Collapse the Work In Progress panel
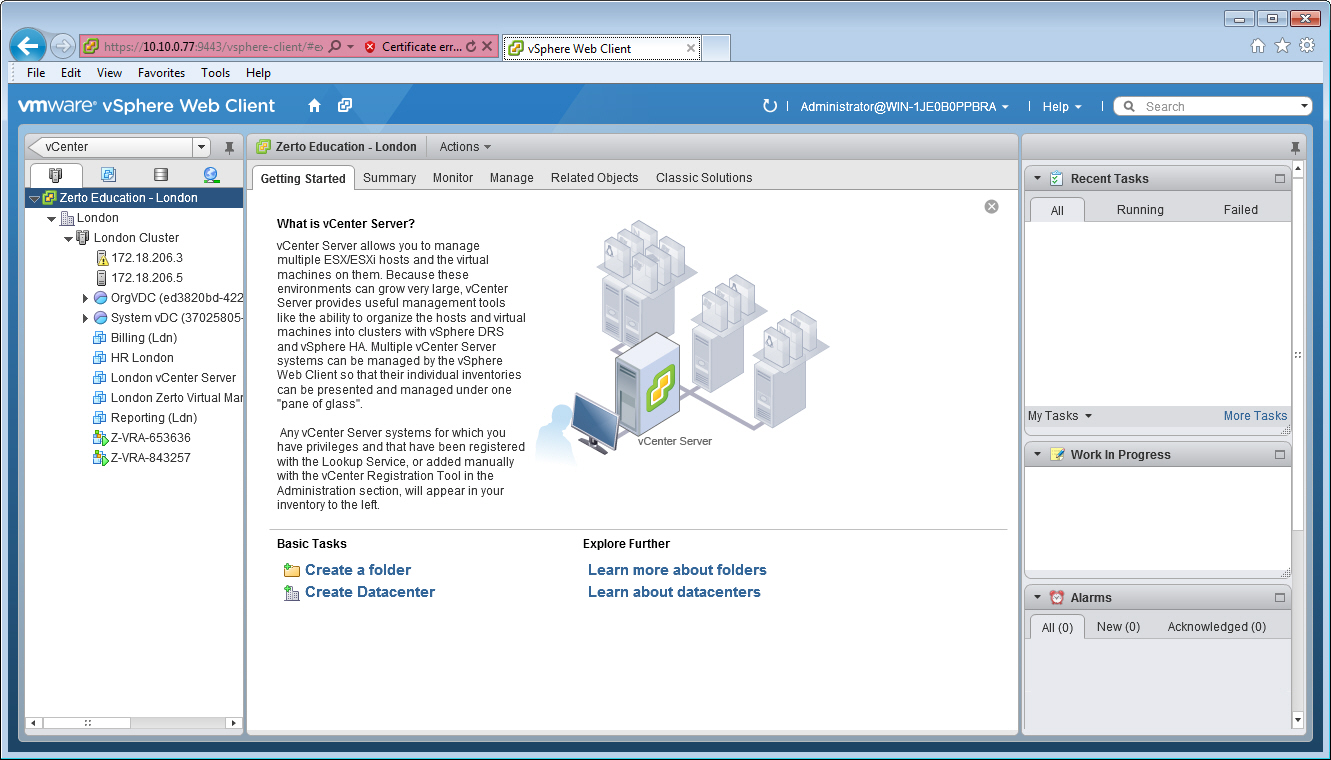 click(1037, 455)
